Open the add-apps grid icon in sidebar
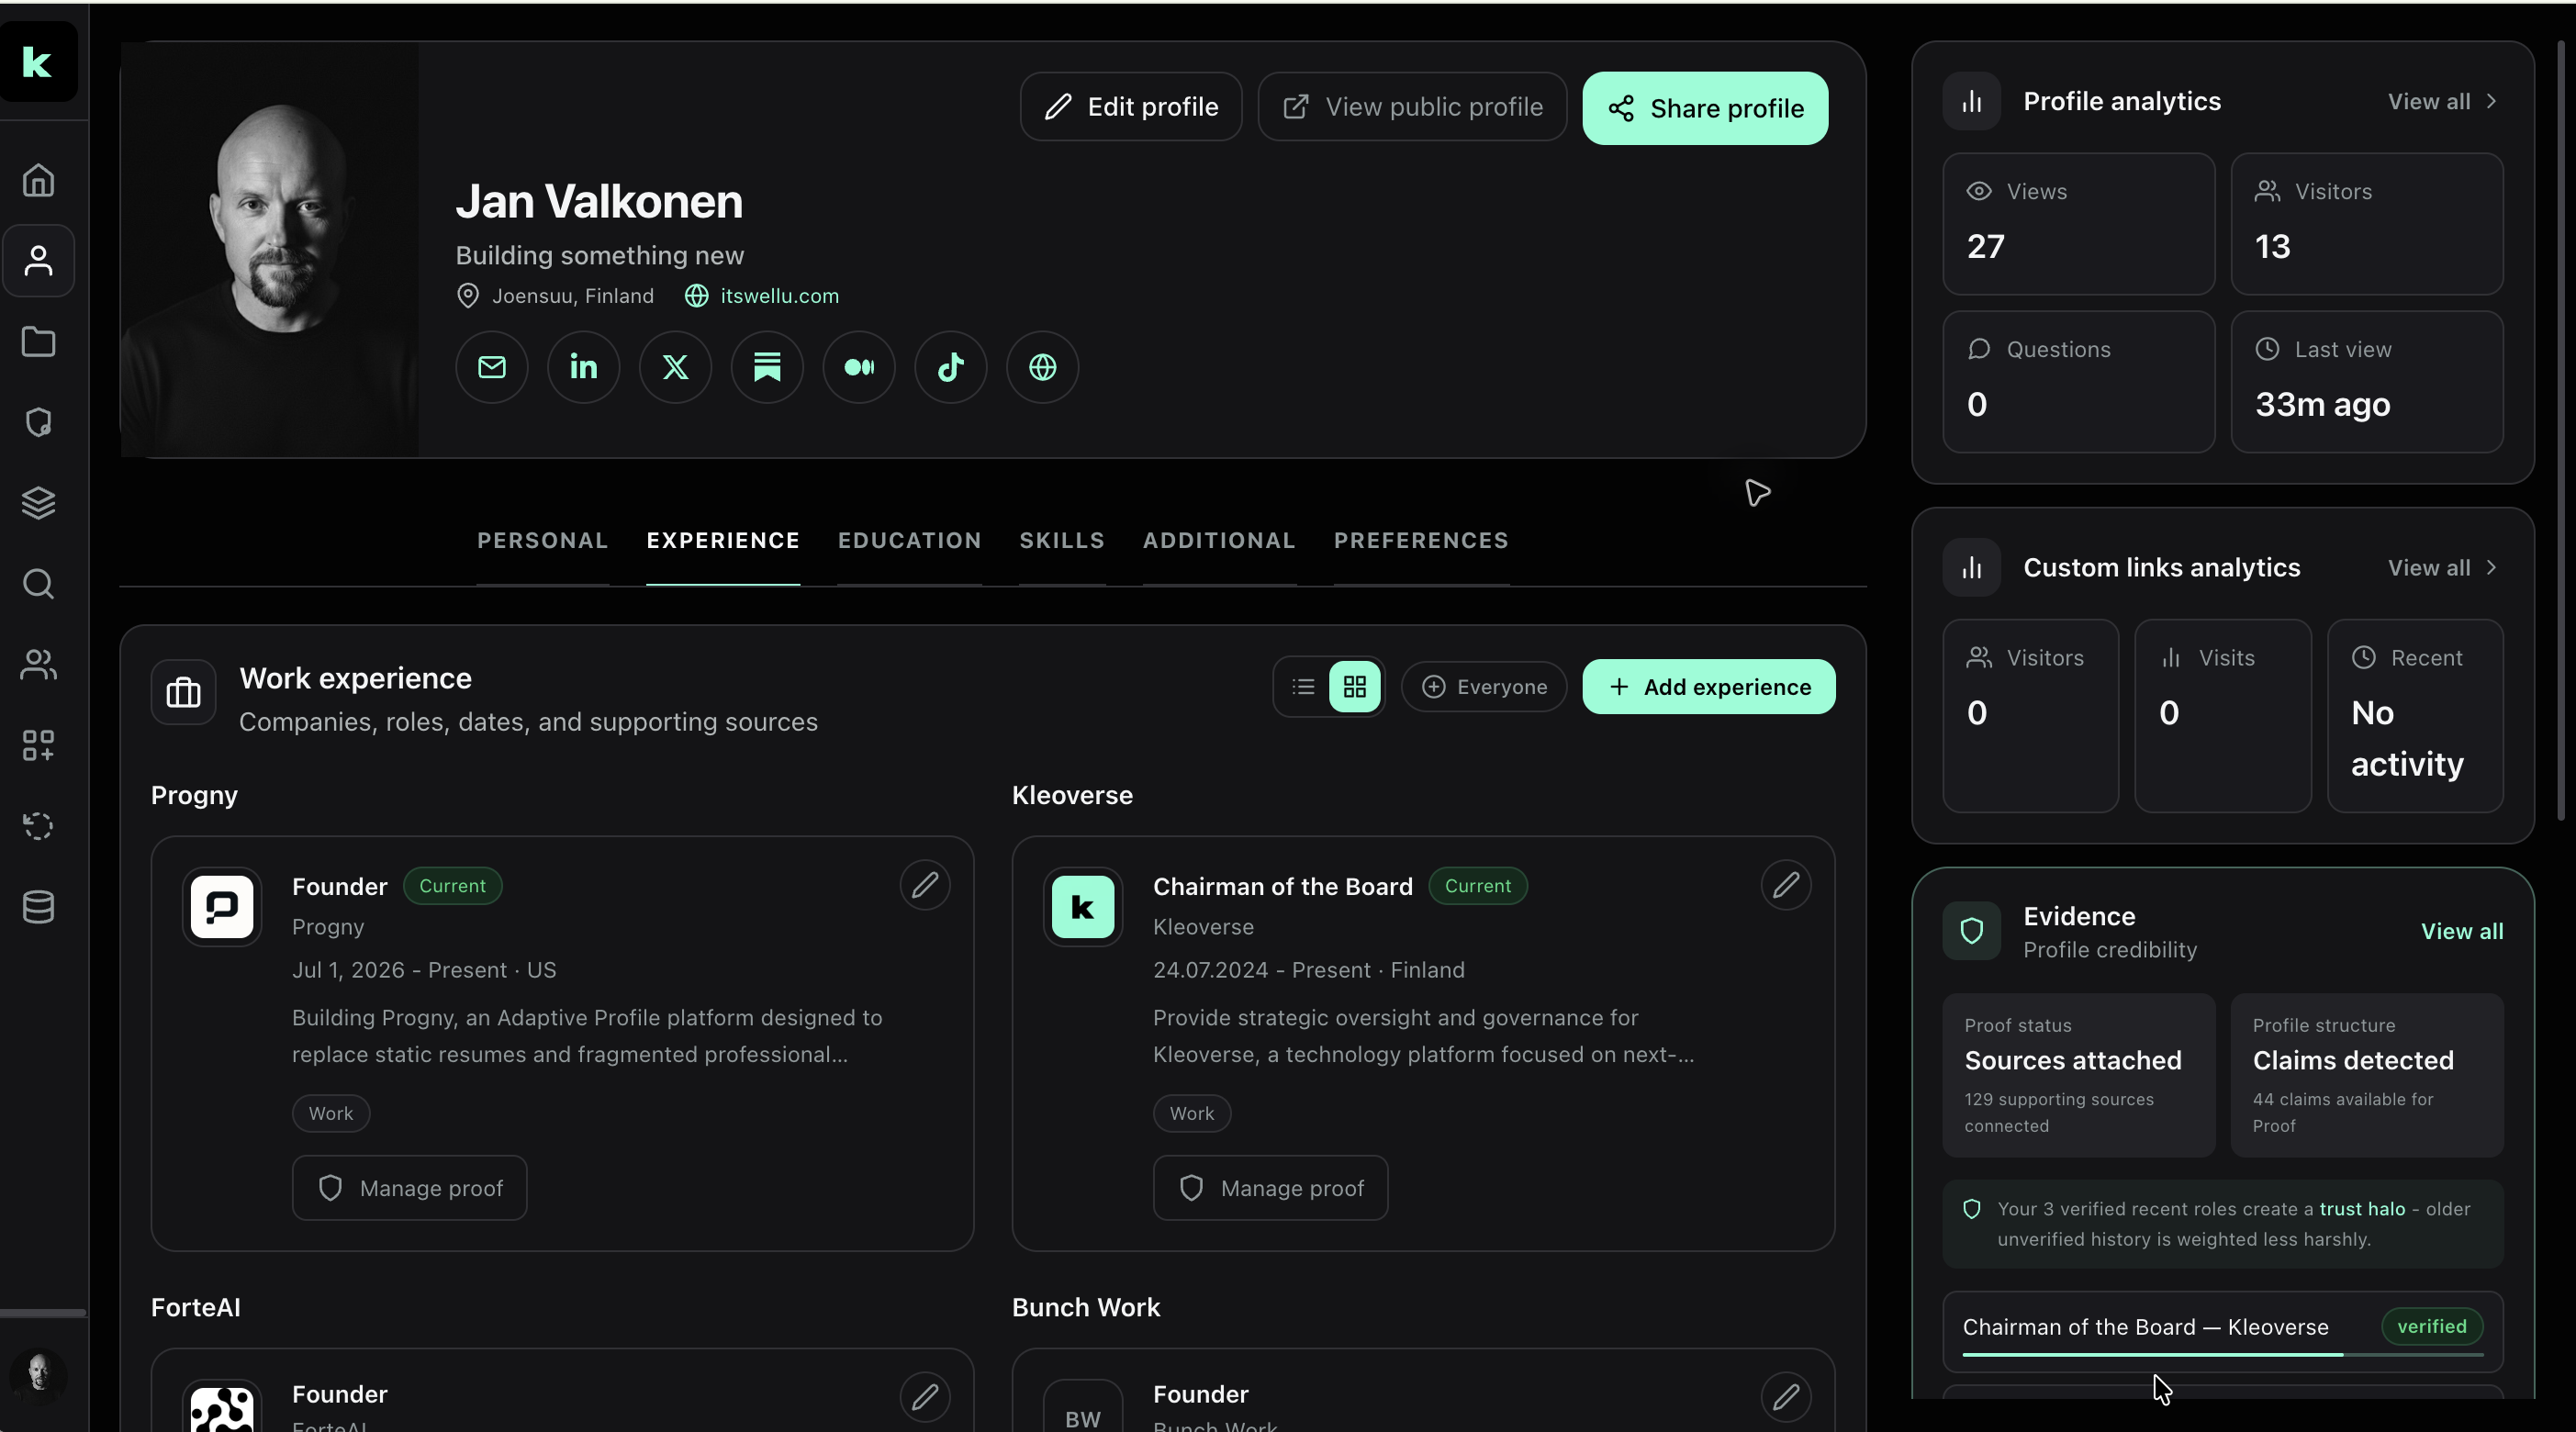 click(38, 745)
